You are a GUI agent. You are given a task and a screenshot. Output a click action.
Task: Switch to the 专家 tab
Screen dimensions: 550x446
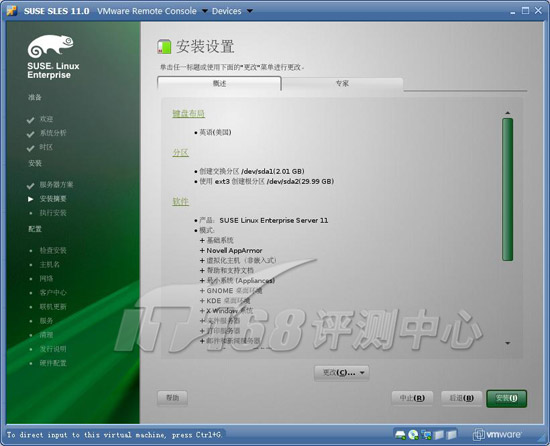[342, 83]
